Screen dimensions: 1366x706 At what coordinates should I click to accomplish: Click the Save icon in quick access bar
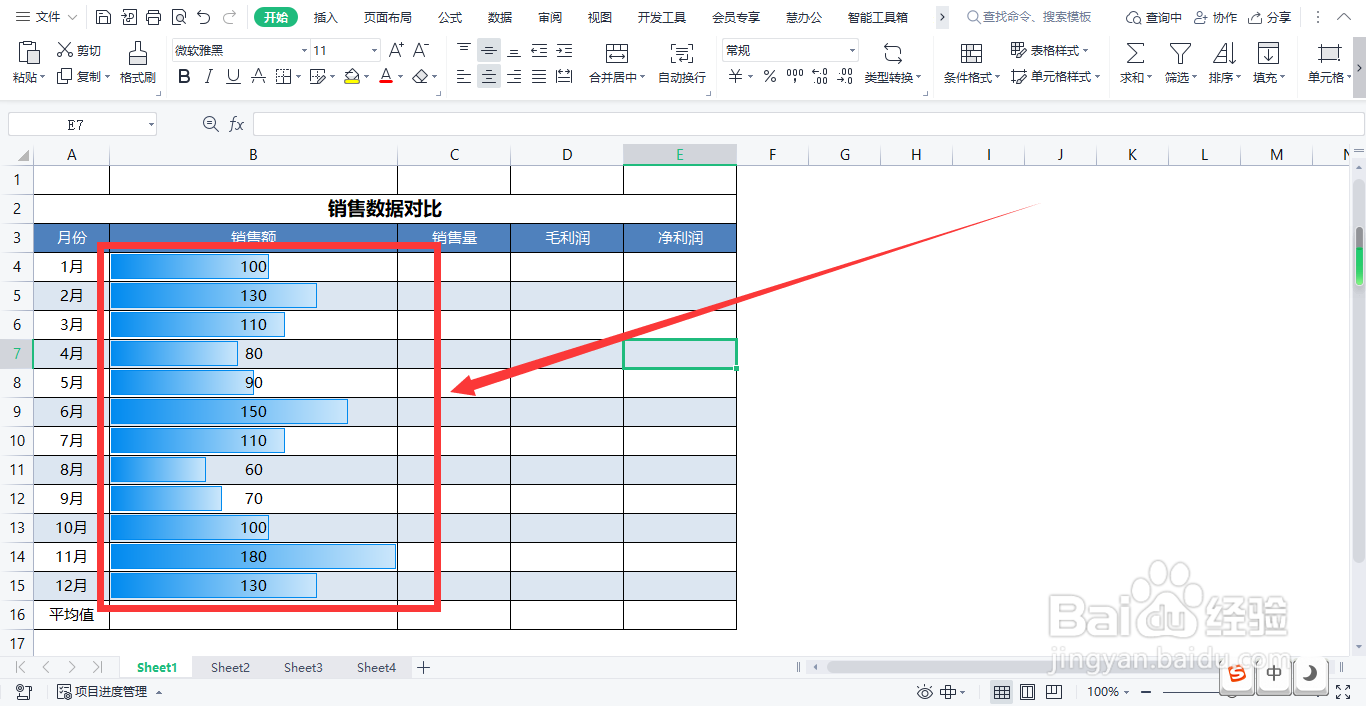[x=103, y=17]
